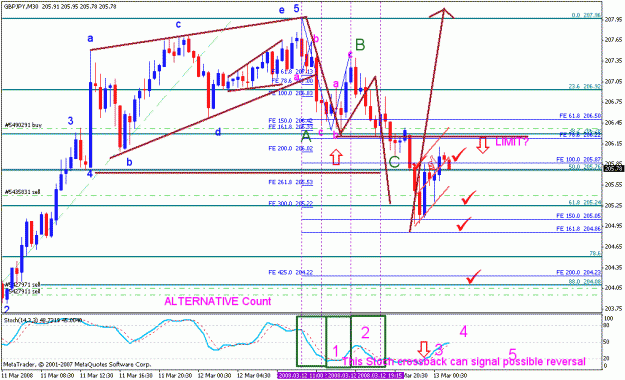
Task: Click 204.05 on the price axis
Action: pyautogui.click(x=613, y=287)
